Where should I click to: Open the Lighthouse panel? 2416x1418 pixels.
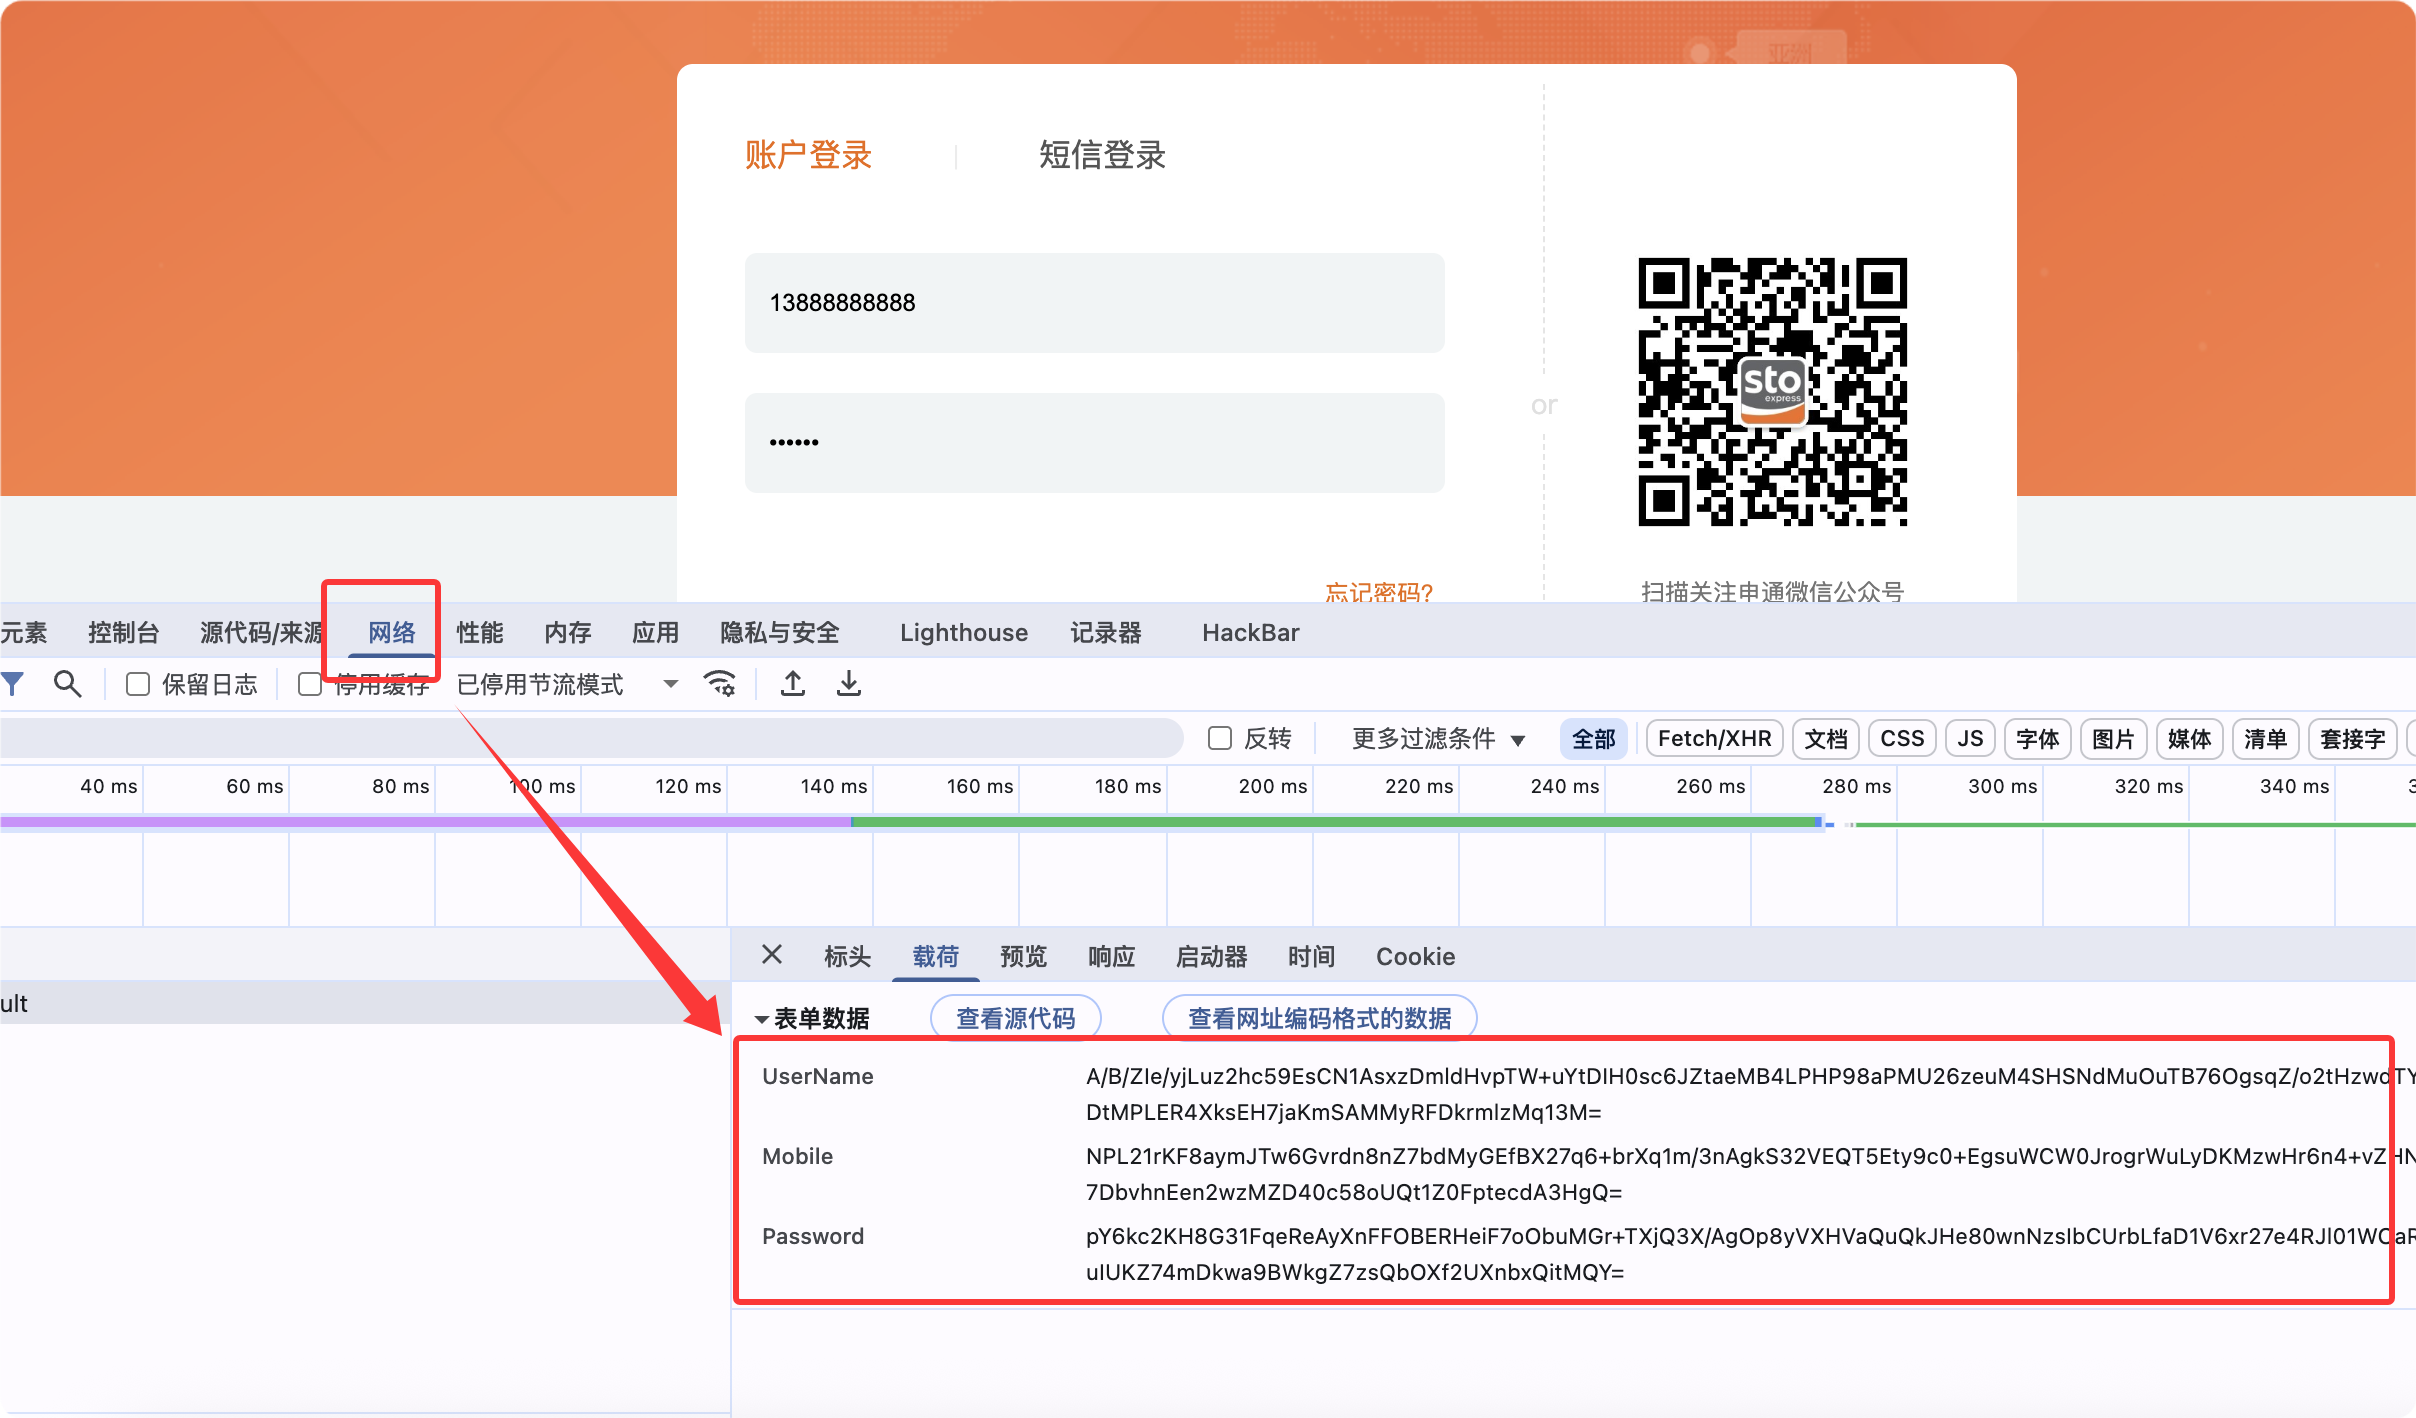tap(963, 631)
